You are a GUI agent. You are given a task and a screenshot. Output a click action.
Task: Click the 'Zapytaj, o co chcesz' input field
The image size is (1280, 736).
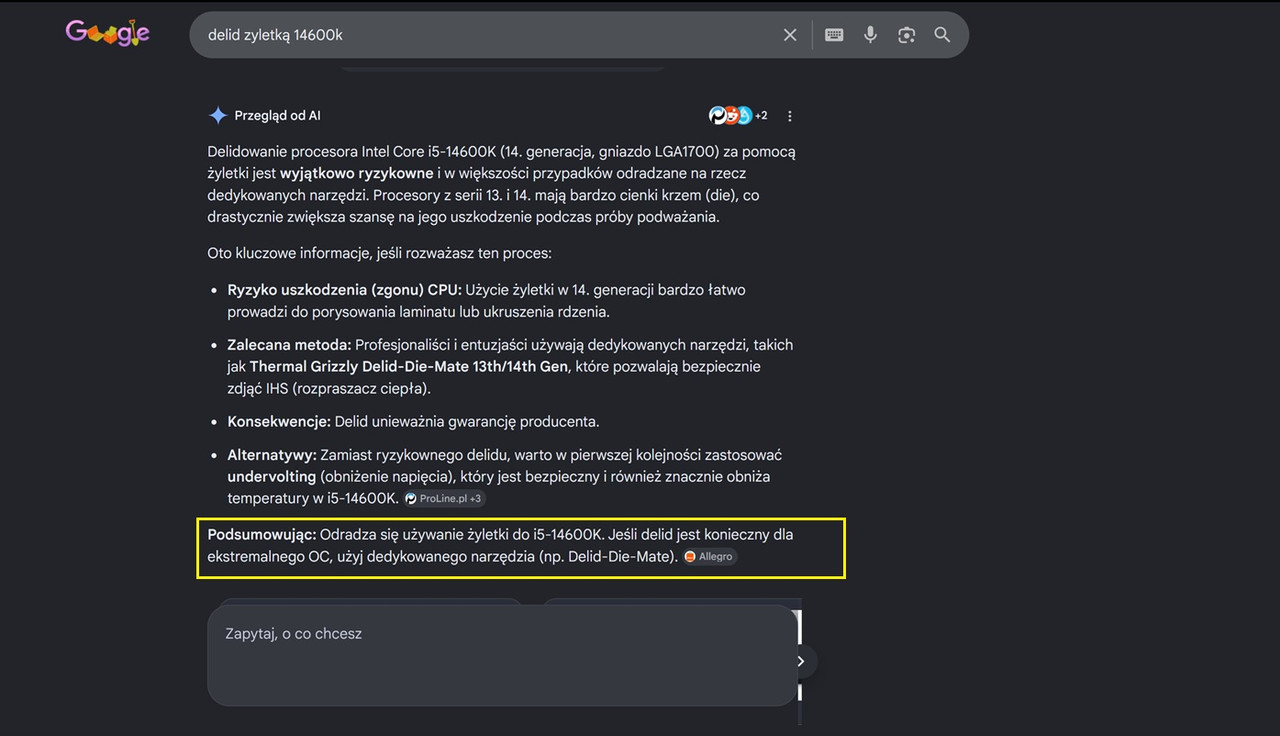[502, 655]
